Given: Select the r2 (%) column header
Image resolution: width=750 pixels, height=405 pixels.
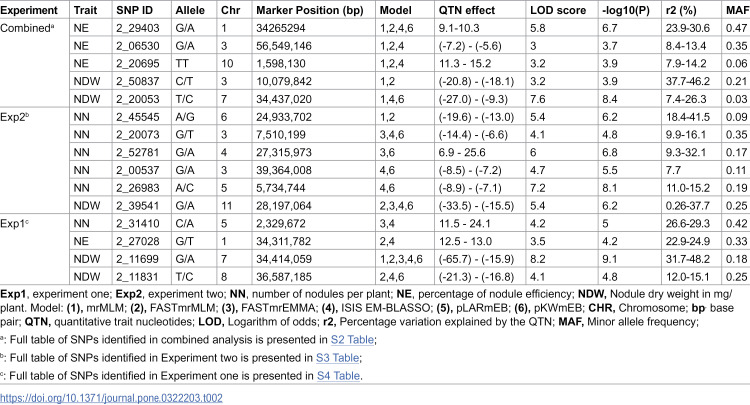Looking at the screenshot, I should 681,10.
